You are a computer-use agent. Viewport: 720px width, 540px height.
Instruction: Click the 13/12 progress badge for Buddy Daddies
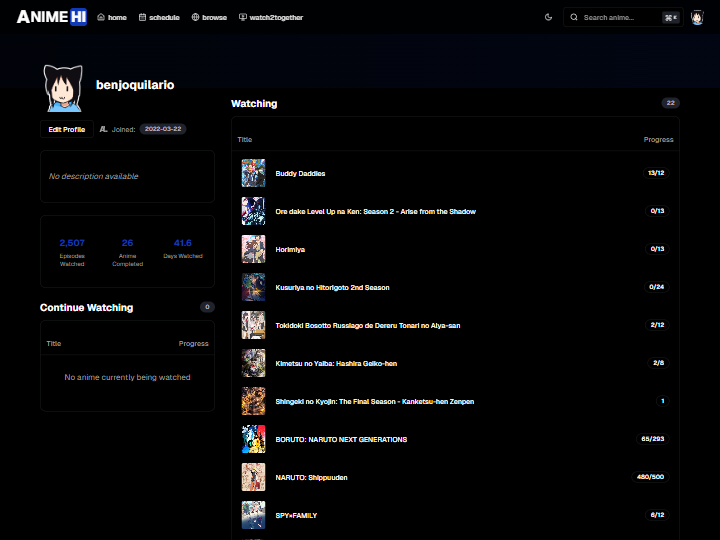coord(656,173)
